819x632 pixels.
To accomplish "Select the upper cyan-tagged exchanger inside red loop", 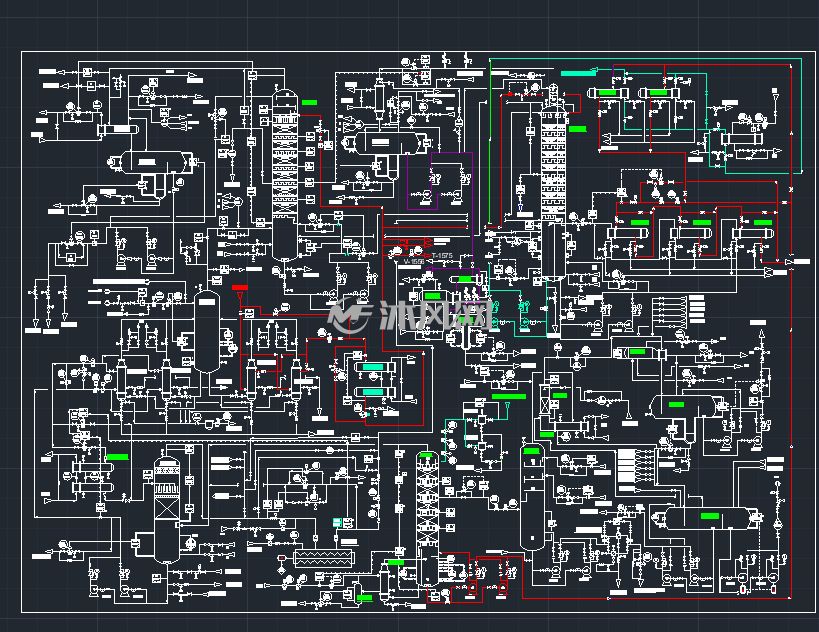I will (374, 367).
